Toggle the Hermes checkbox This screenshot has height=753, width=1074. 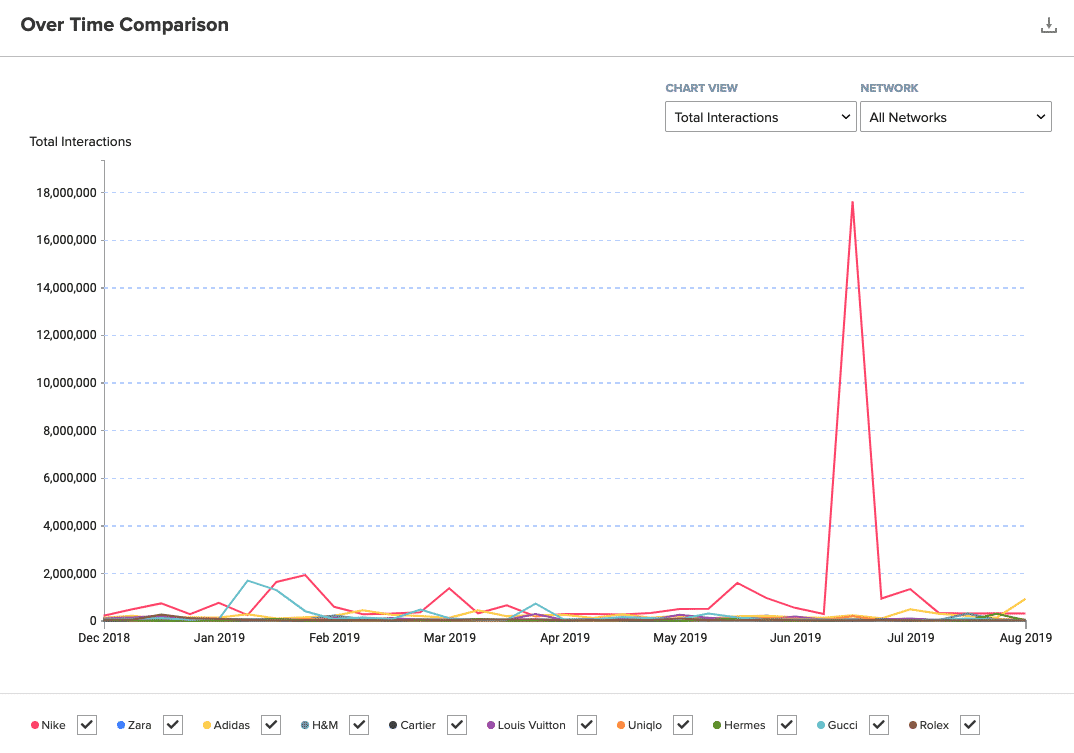click(787, 725)
